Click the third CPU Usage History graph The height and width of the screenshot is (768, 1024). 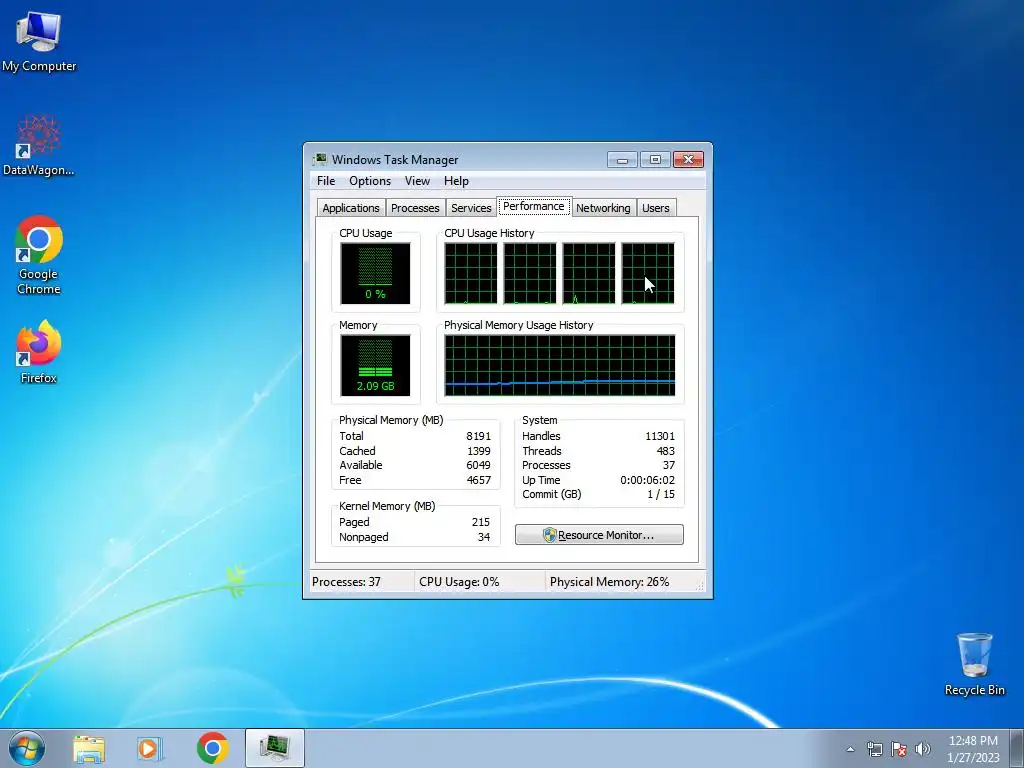point(588,273)
